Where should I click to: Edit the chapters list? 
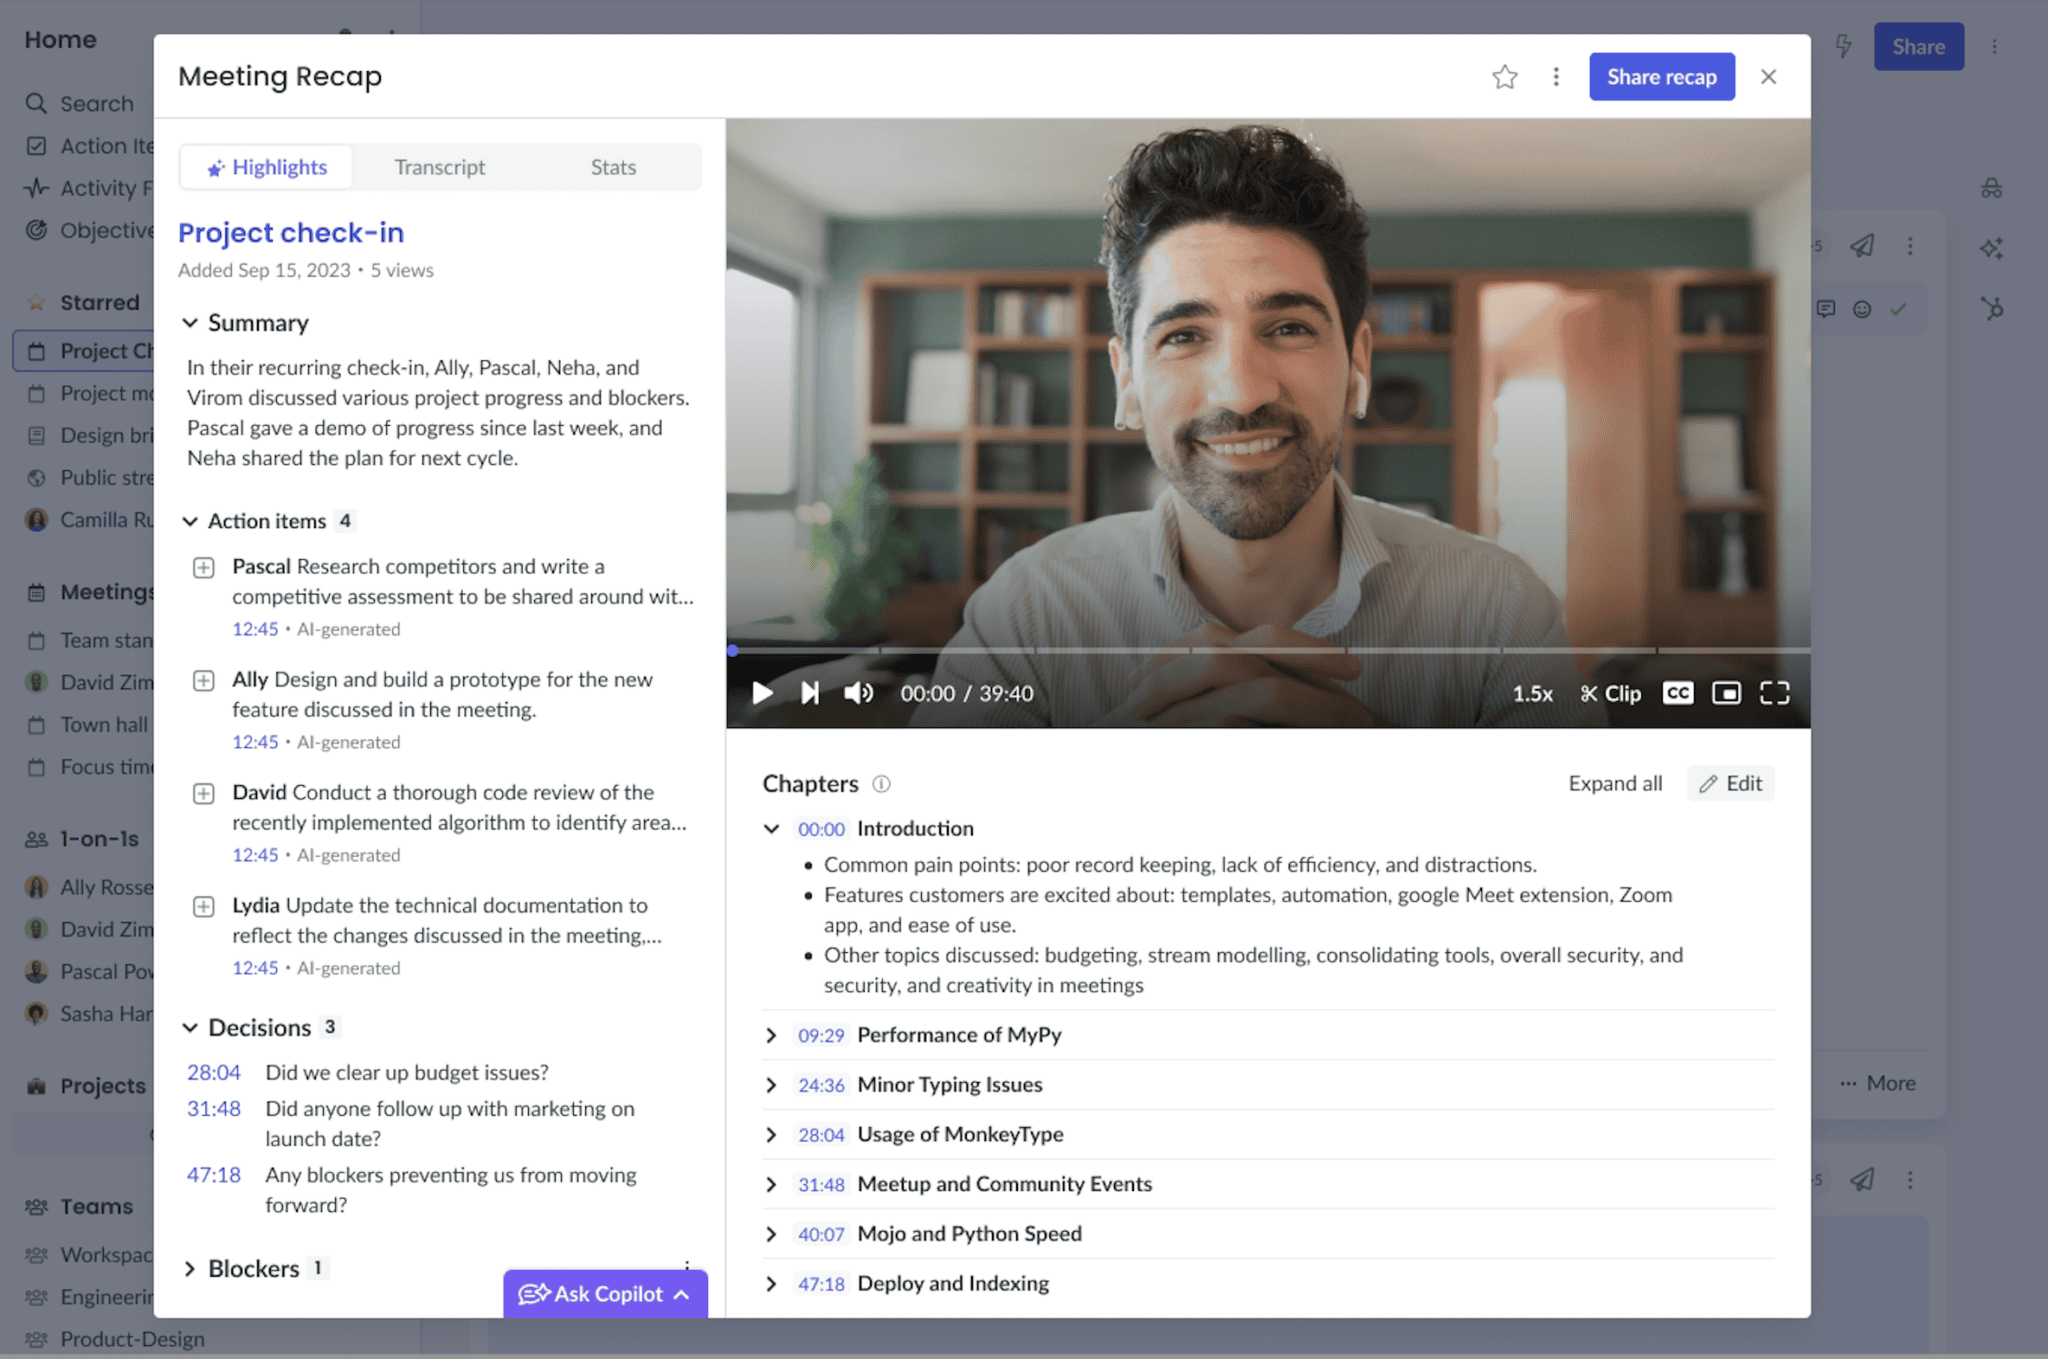pos(1731,784)
